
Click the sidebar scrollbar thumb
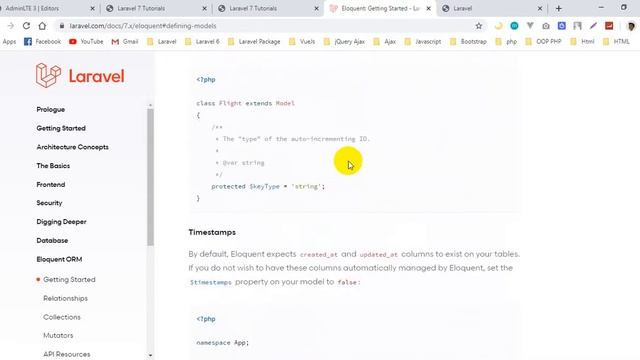[151, 177]
